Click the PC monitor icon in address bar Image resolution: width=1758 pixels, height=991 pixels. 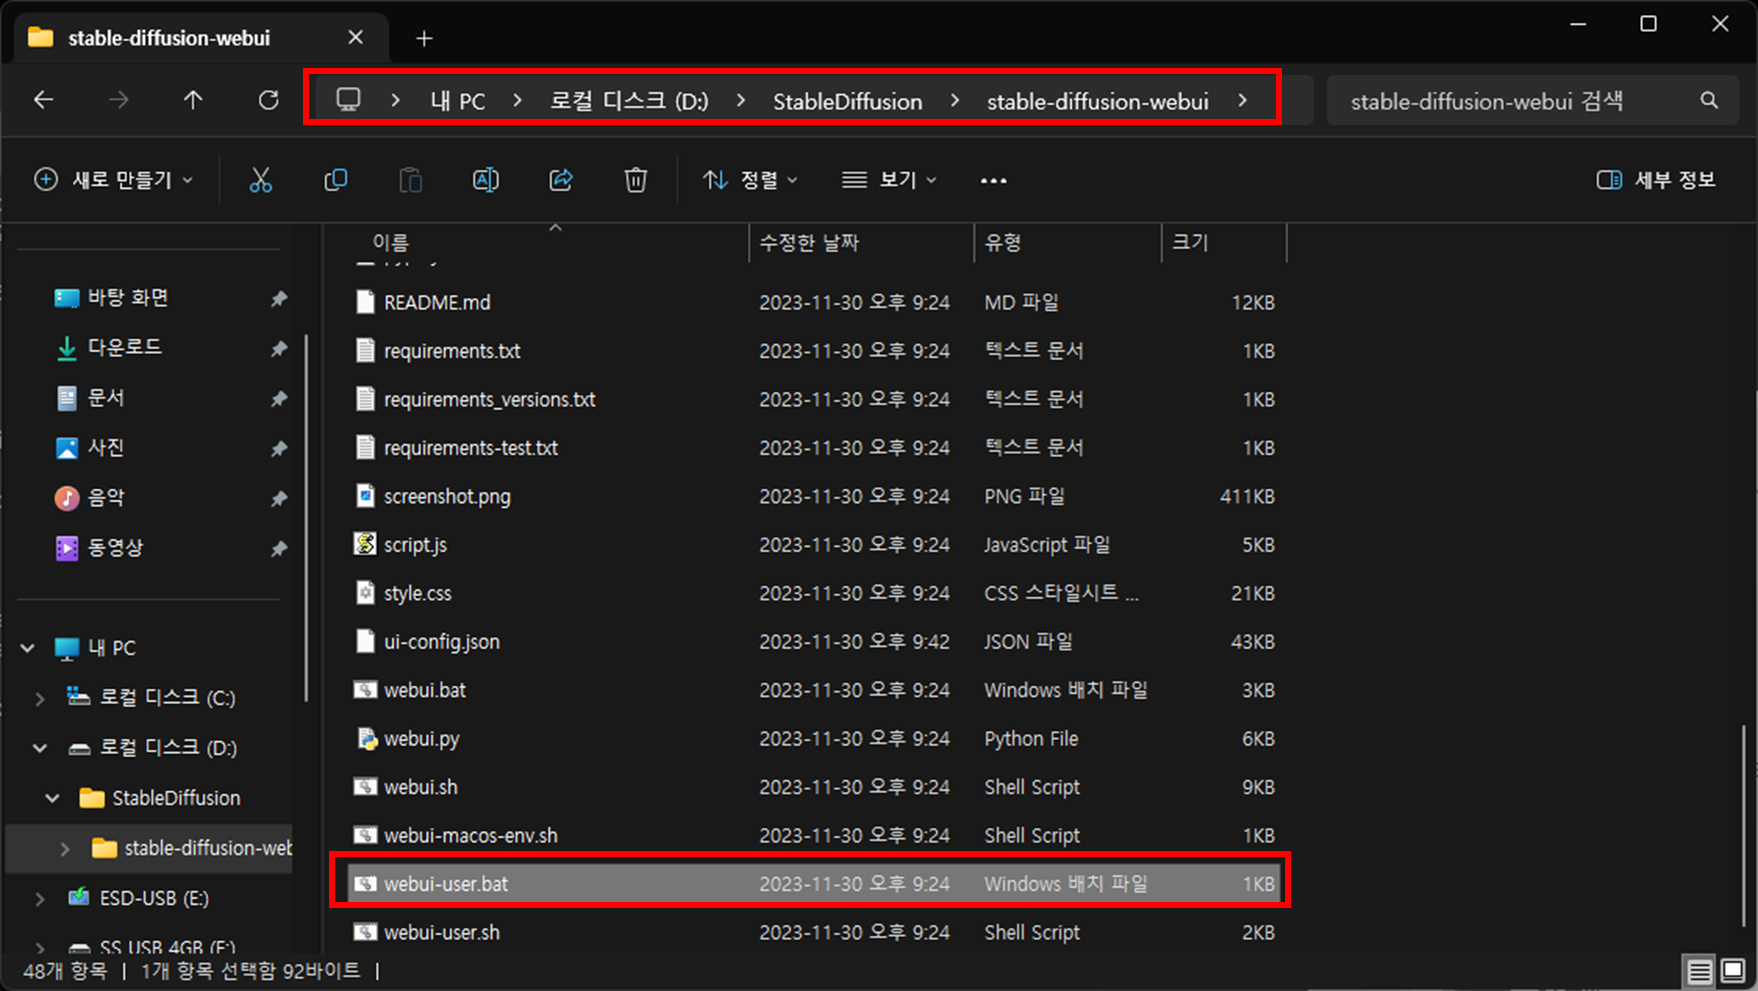pos(348,100)
